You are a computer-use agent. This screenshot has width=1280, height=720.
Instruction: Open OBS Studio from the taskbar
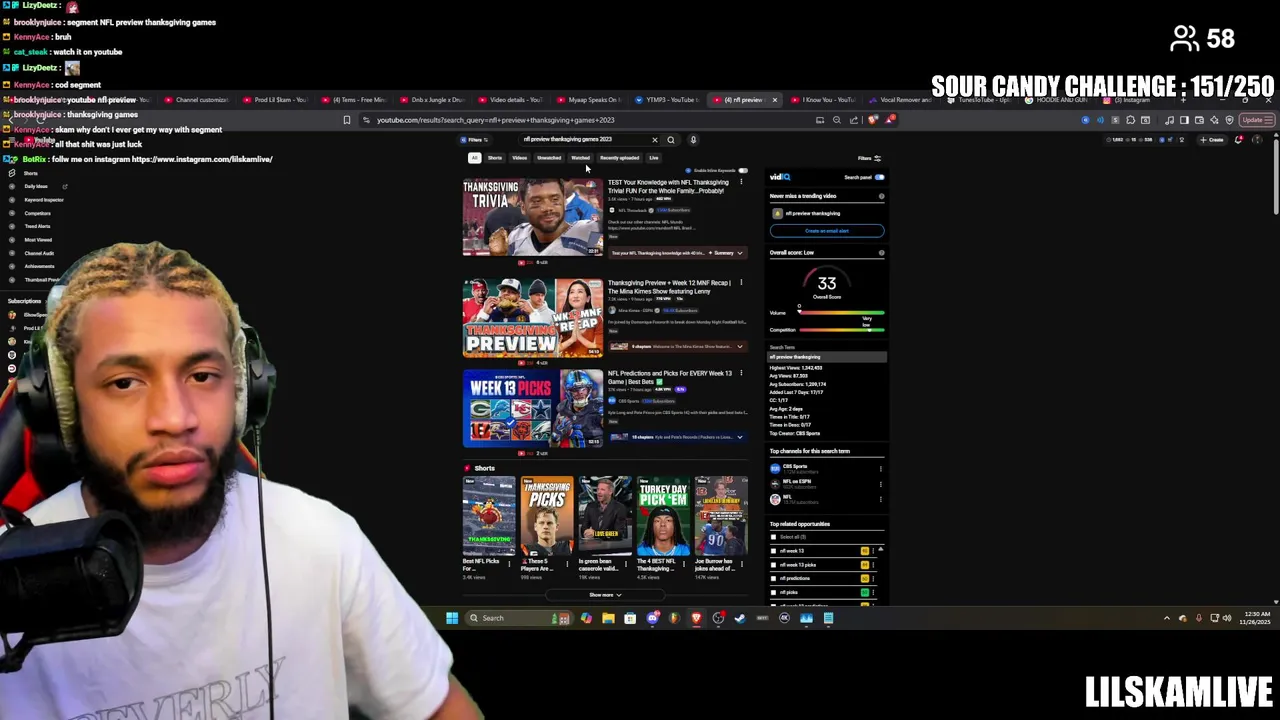[x=718, y=618]
